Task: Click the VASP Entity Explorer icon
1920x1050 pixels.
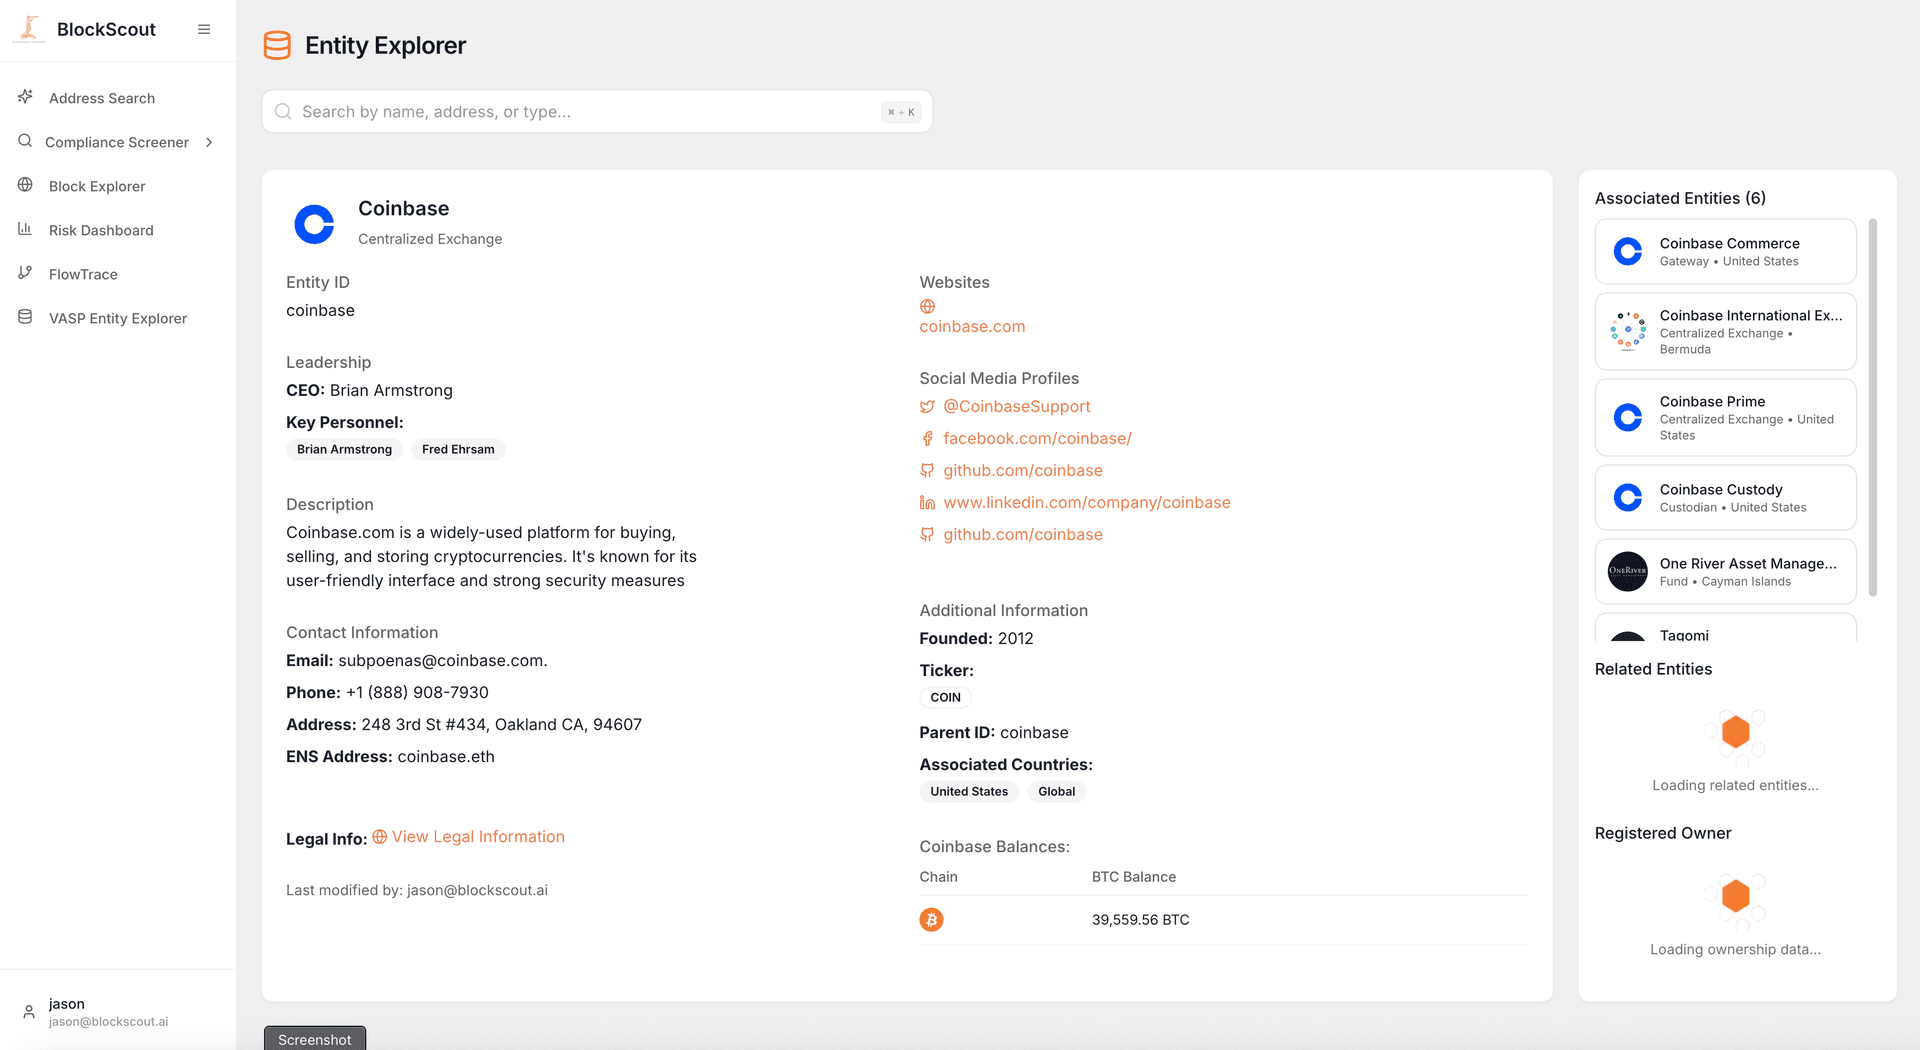Action: [25, 317]
